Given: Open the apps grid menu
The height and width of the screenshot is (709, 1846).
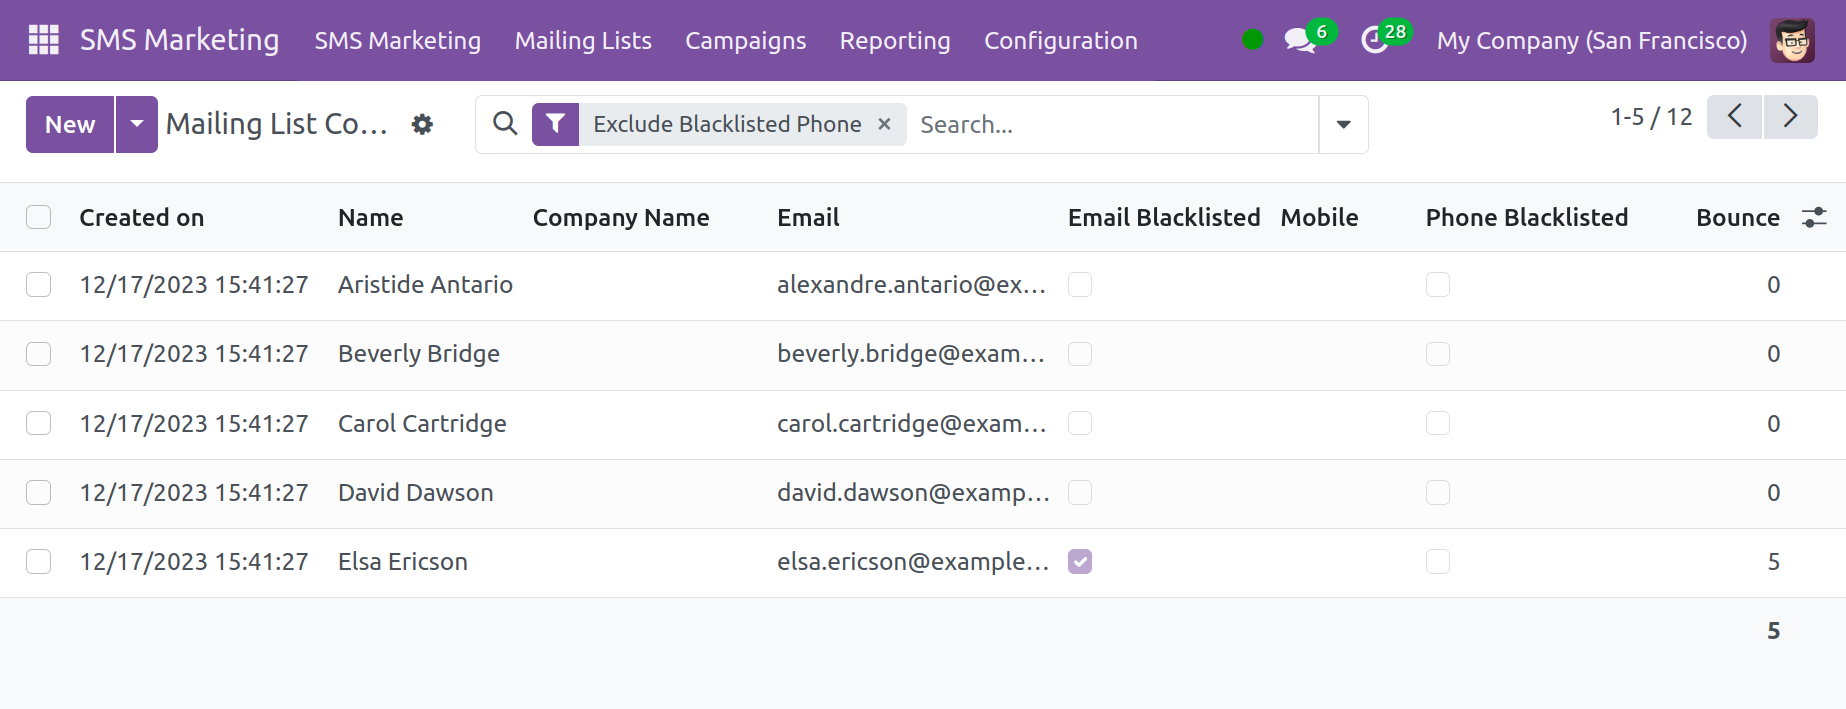Looking at the screenshot, I should click(x=43, y=40).
